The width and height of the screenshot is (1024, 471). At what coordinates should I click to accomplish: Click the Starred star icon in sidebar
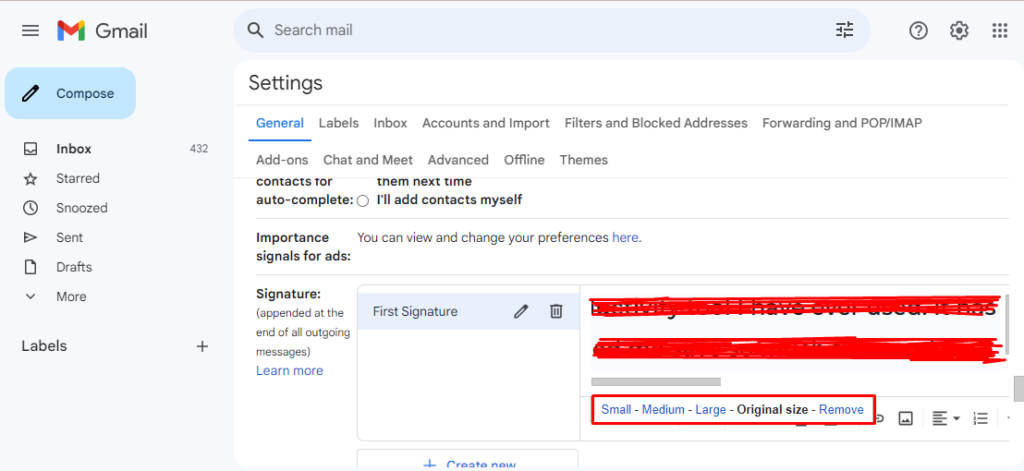click(x=30, y=178)
